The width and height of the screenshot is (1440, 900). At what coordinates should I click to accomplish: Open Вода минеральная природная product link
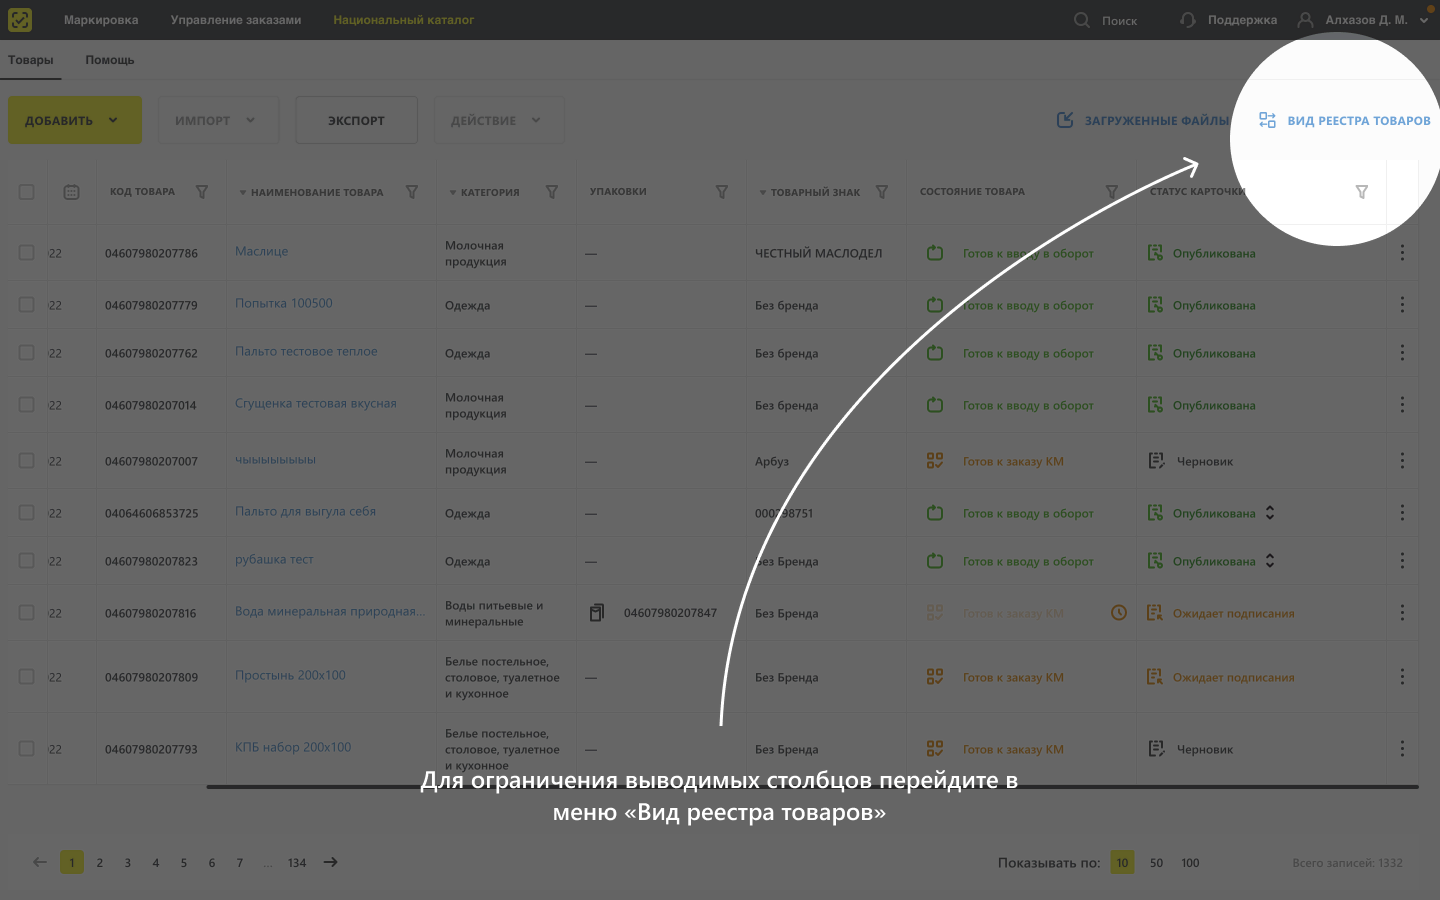tap(330, 611)
